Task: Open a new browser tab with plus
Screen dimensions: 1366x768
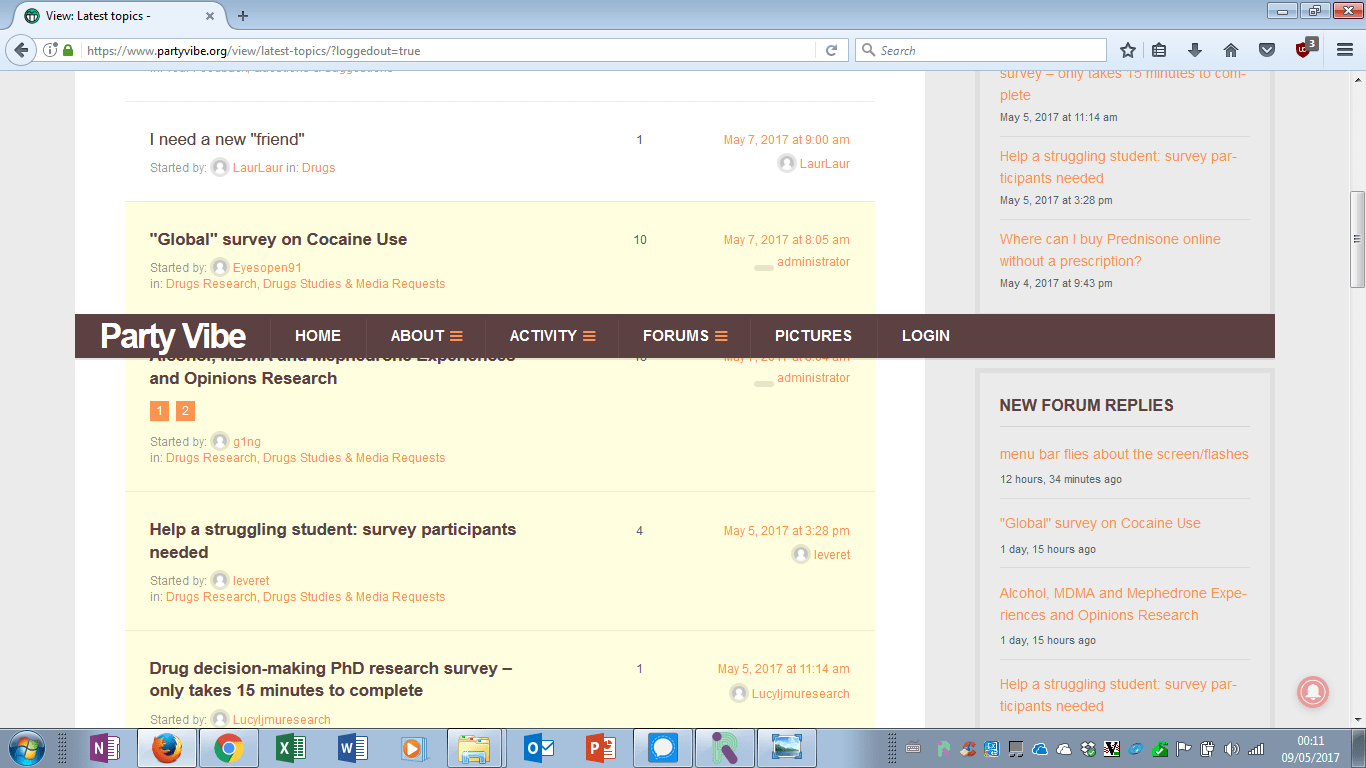Action: (243, 16)
